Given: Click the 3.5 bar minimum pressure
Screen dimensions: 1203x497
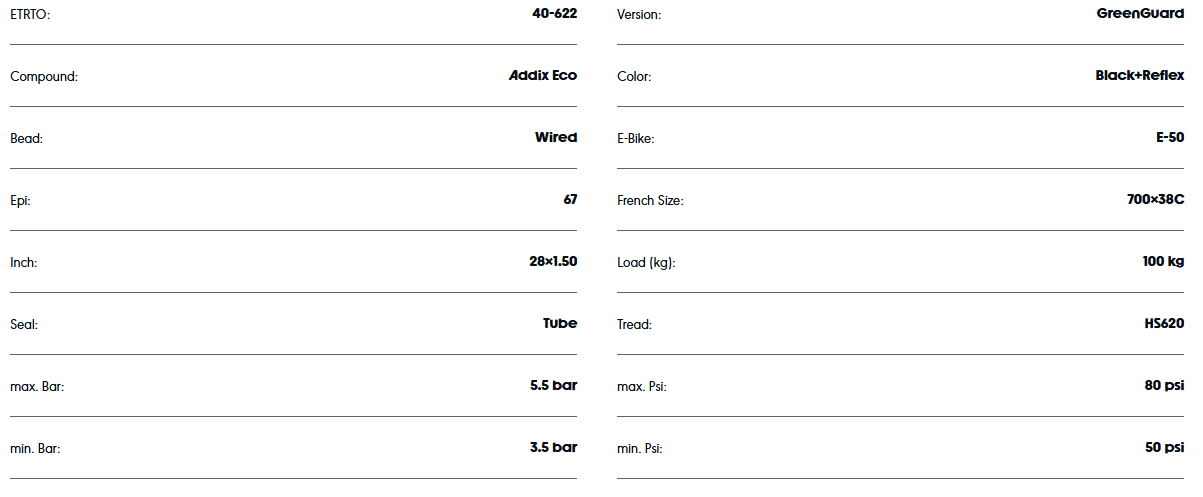Looking at the screenshot, I should [x=553, y=447].
